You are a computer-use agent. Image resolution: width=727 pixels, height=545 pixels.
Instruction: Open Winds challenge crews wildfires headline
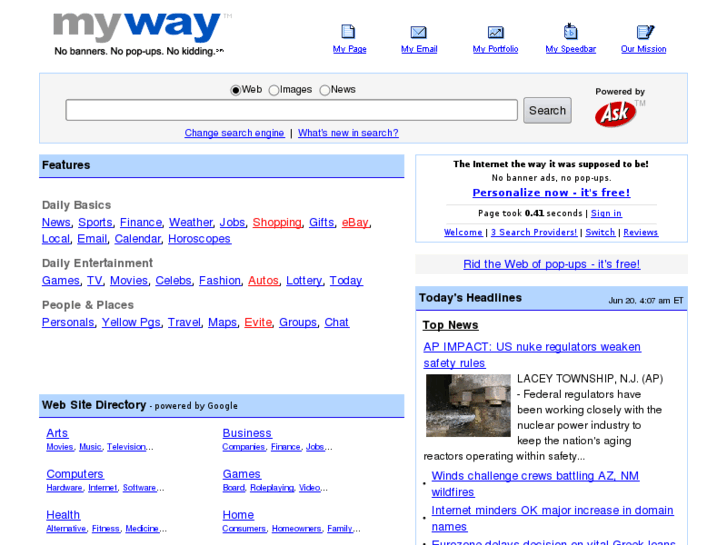pyautogui.click(x=535, y=484)
